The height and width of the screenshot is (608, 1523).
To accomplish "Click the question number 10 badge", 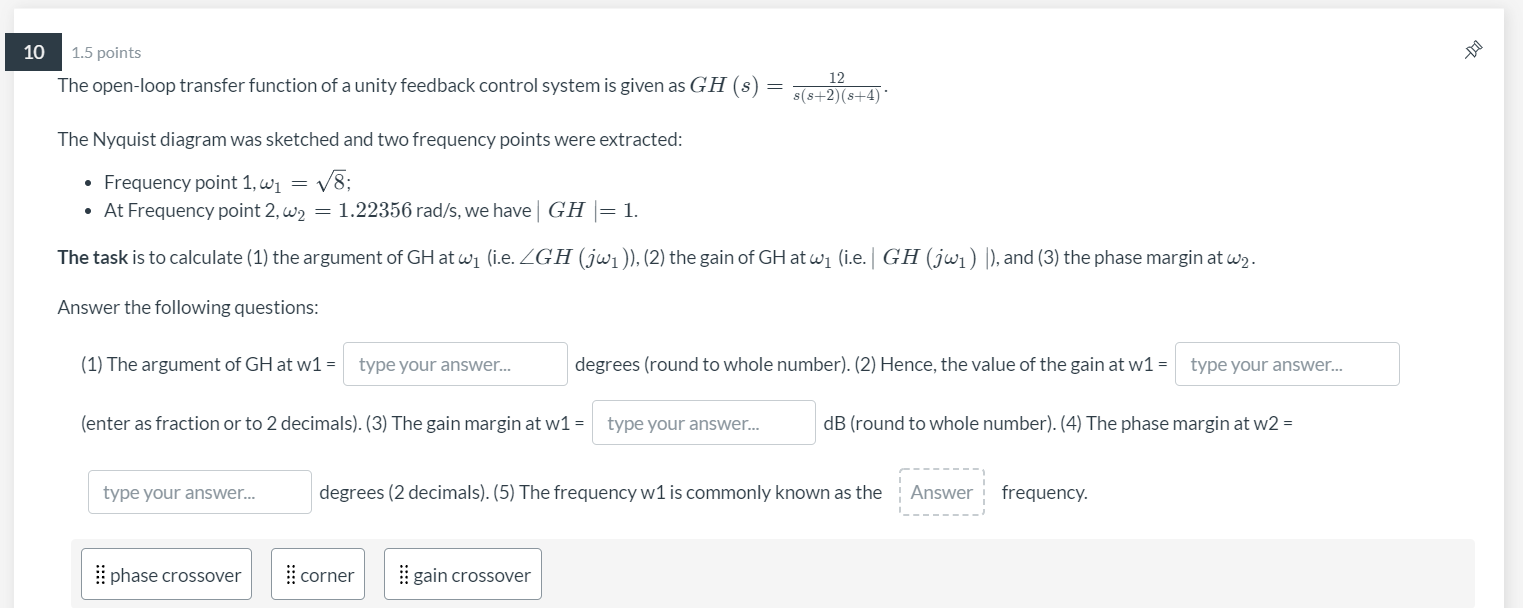I will pyautogui.click(x=33, y=52).
